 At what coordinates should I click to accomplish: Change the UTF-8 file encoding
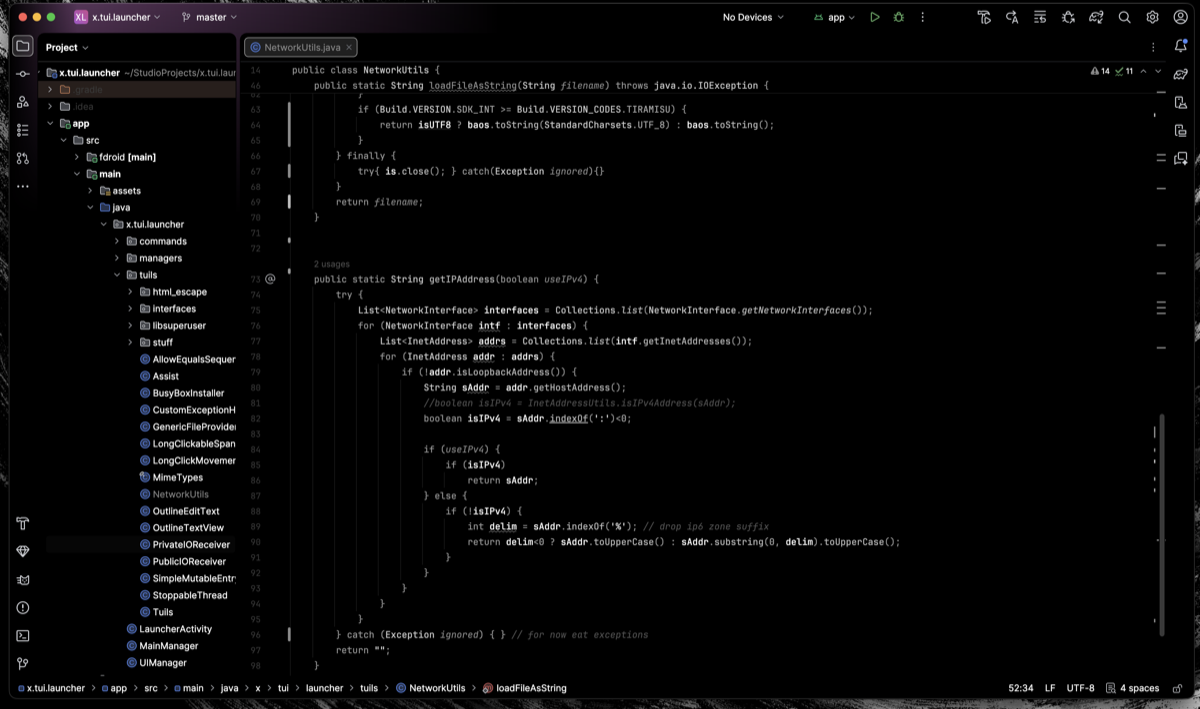coord(1080,688)
